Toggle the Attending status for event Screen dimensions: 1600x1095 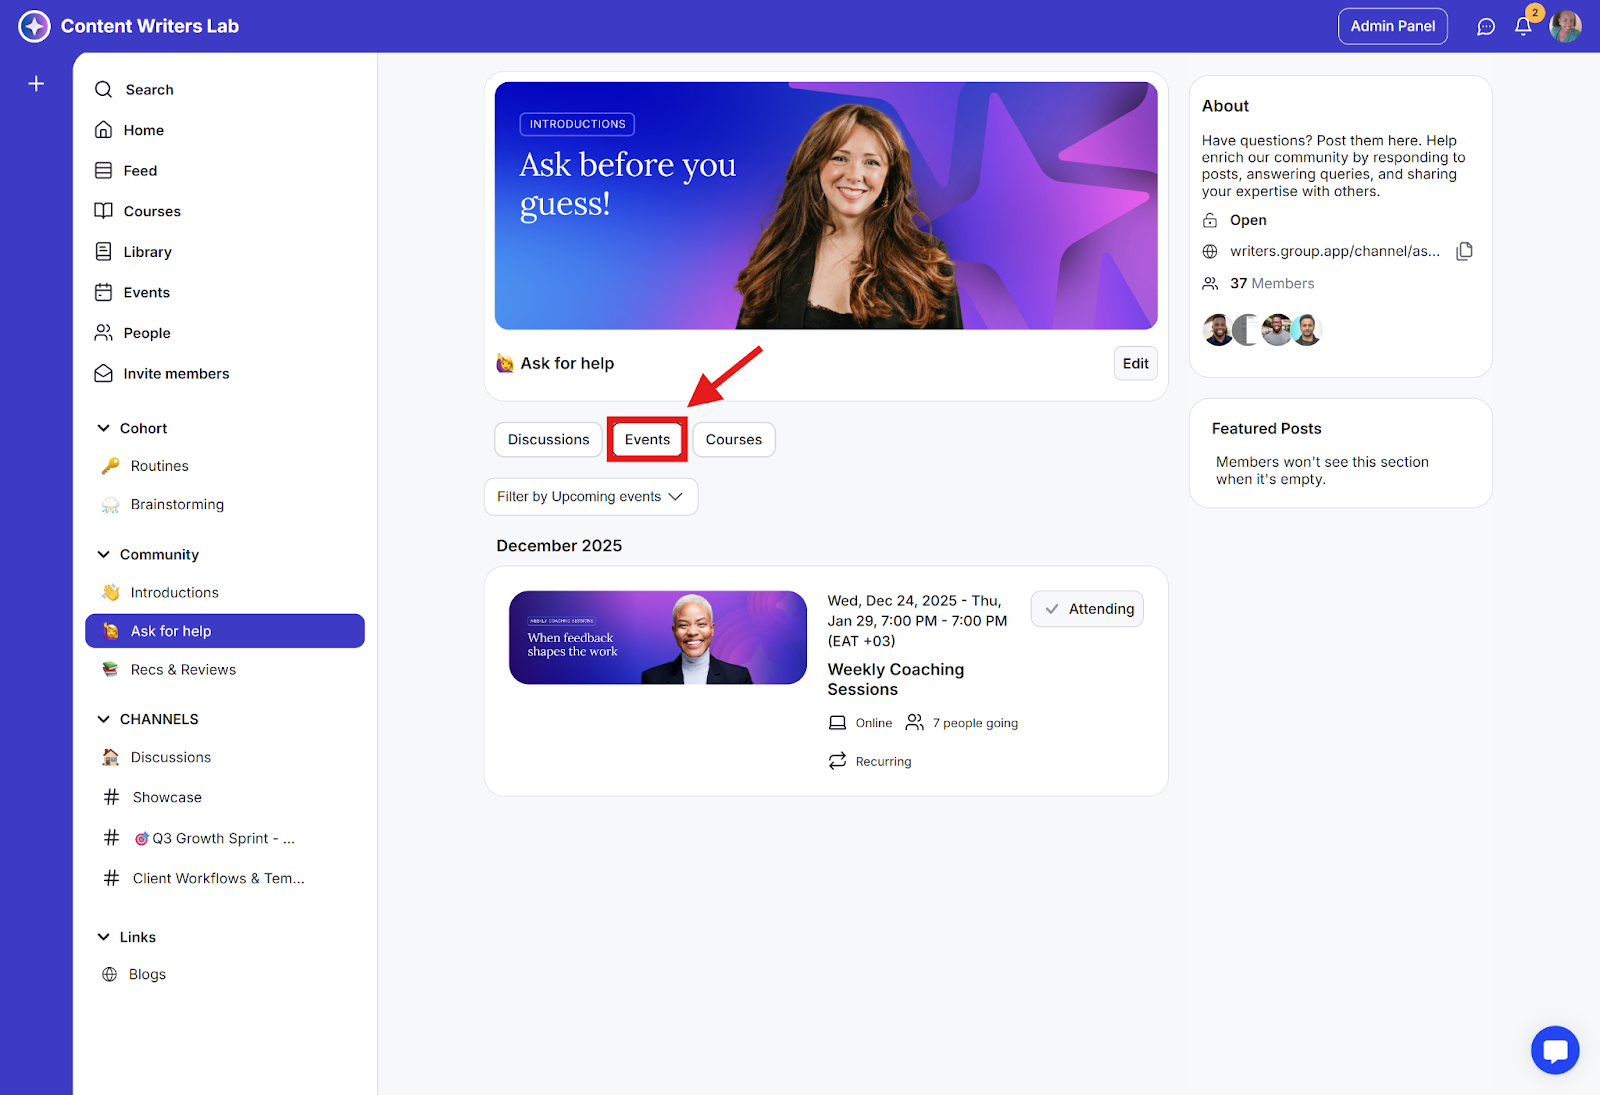tap(1087, 609)
